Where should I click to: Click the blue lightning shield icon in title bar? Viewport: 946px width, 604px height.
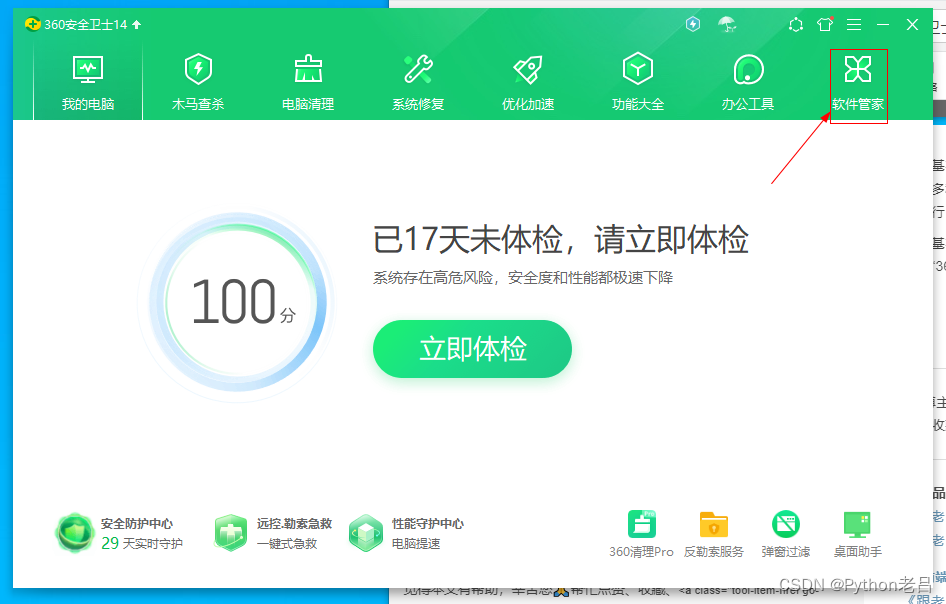[x=693, y=24]
